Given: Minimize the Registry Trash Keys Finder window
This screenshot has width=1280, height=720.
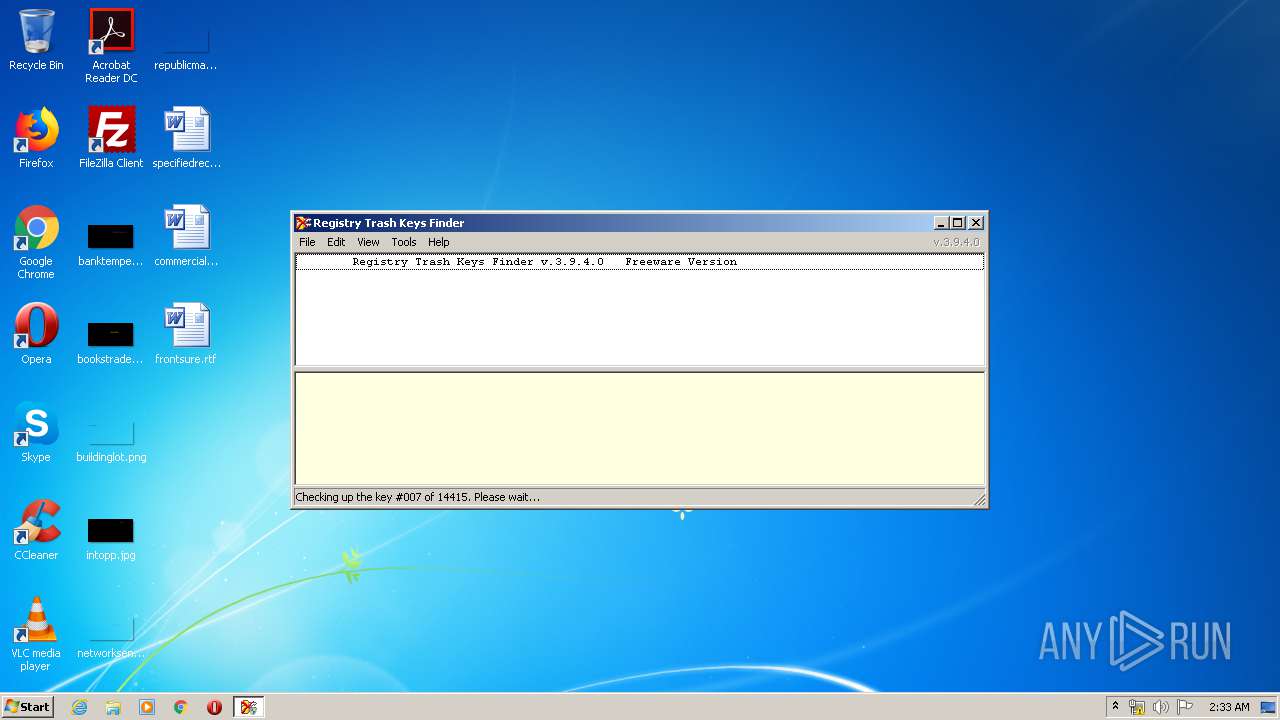Looking at the screenshot, I should [941, 223].
